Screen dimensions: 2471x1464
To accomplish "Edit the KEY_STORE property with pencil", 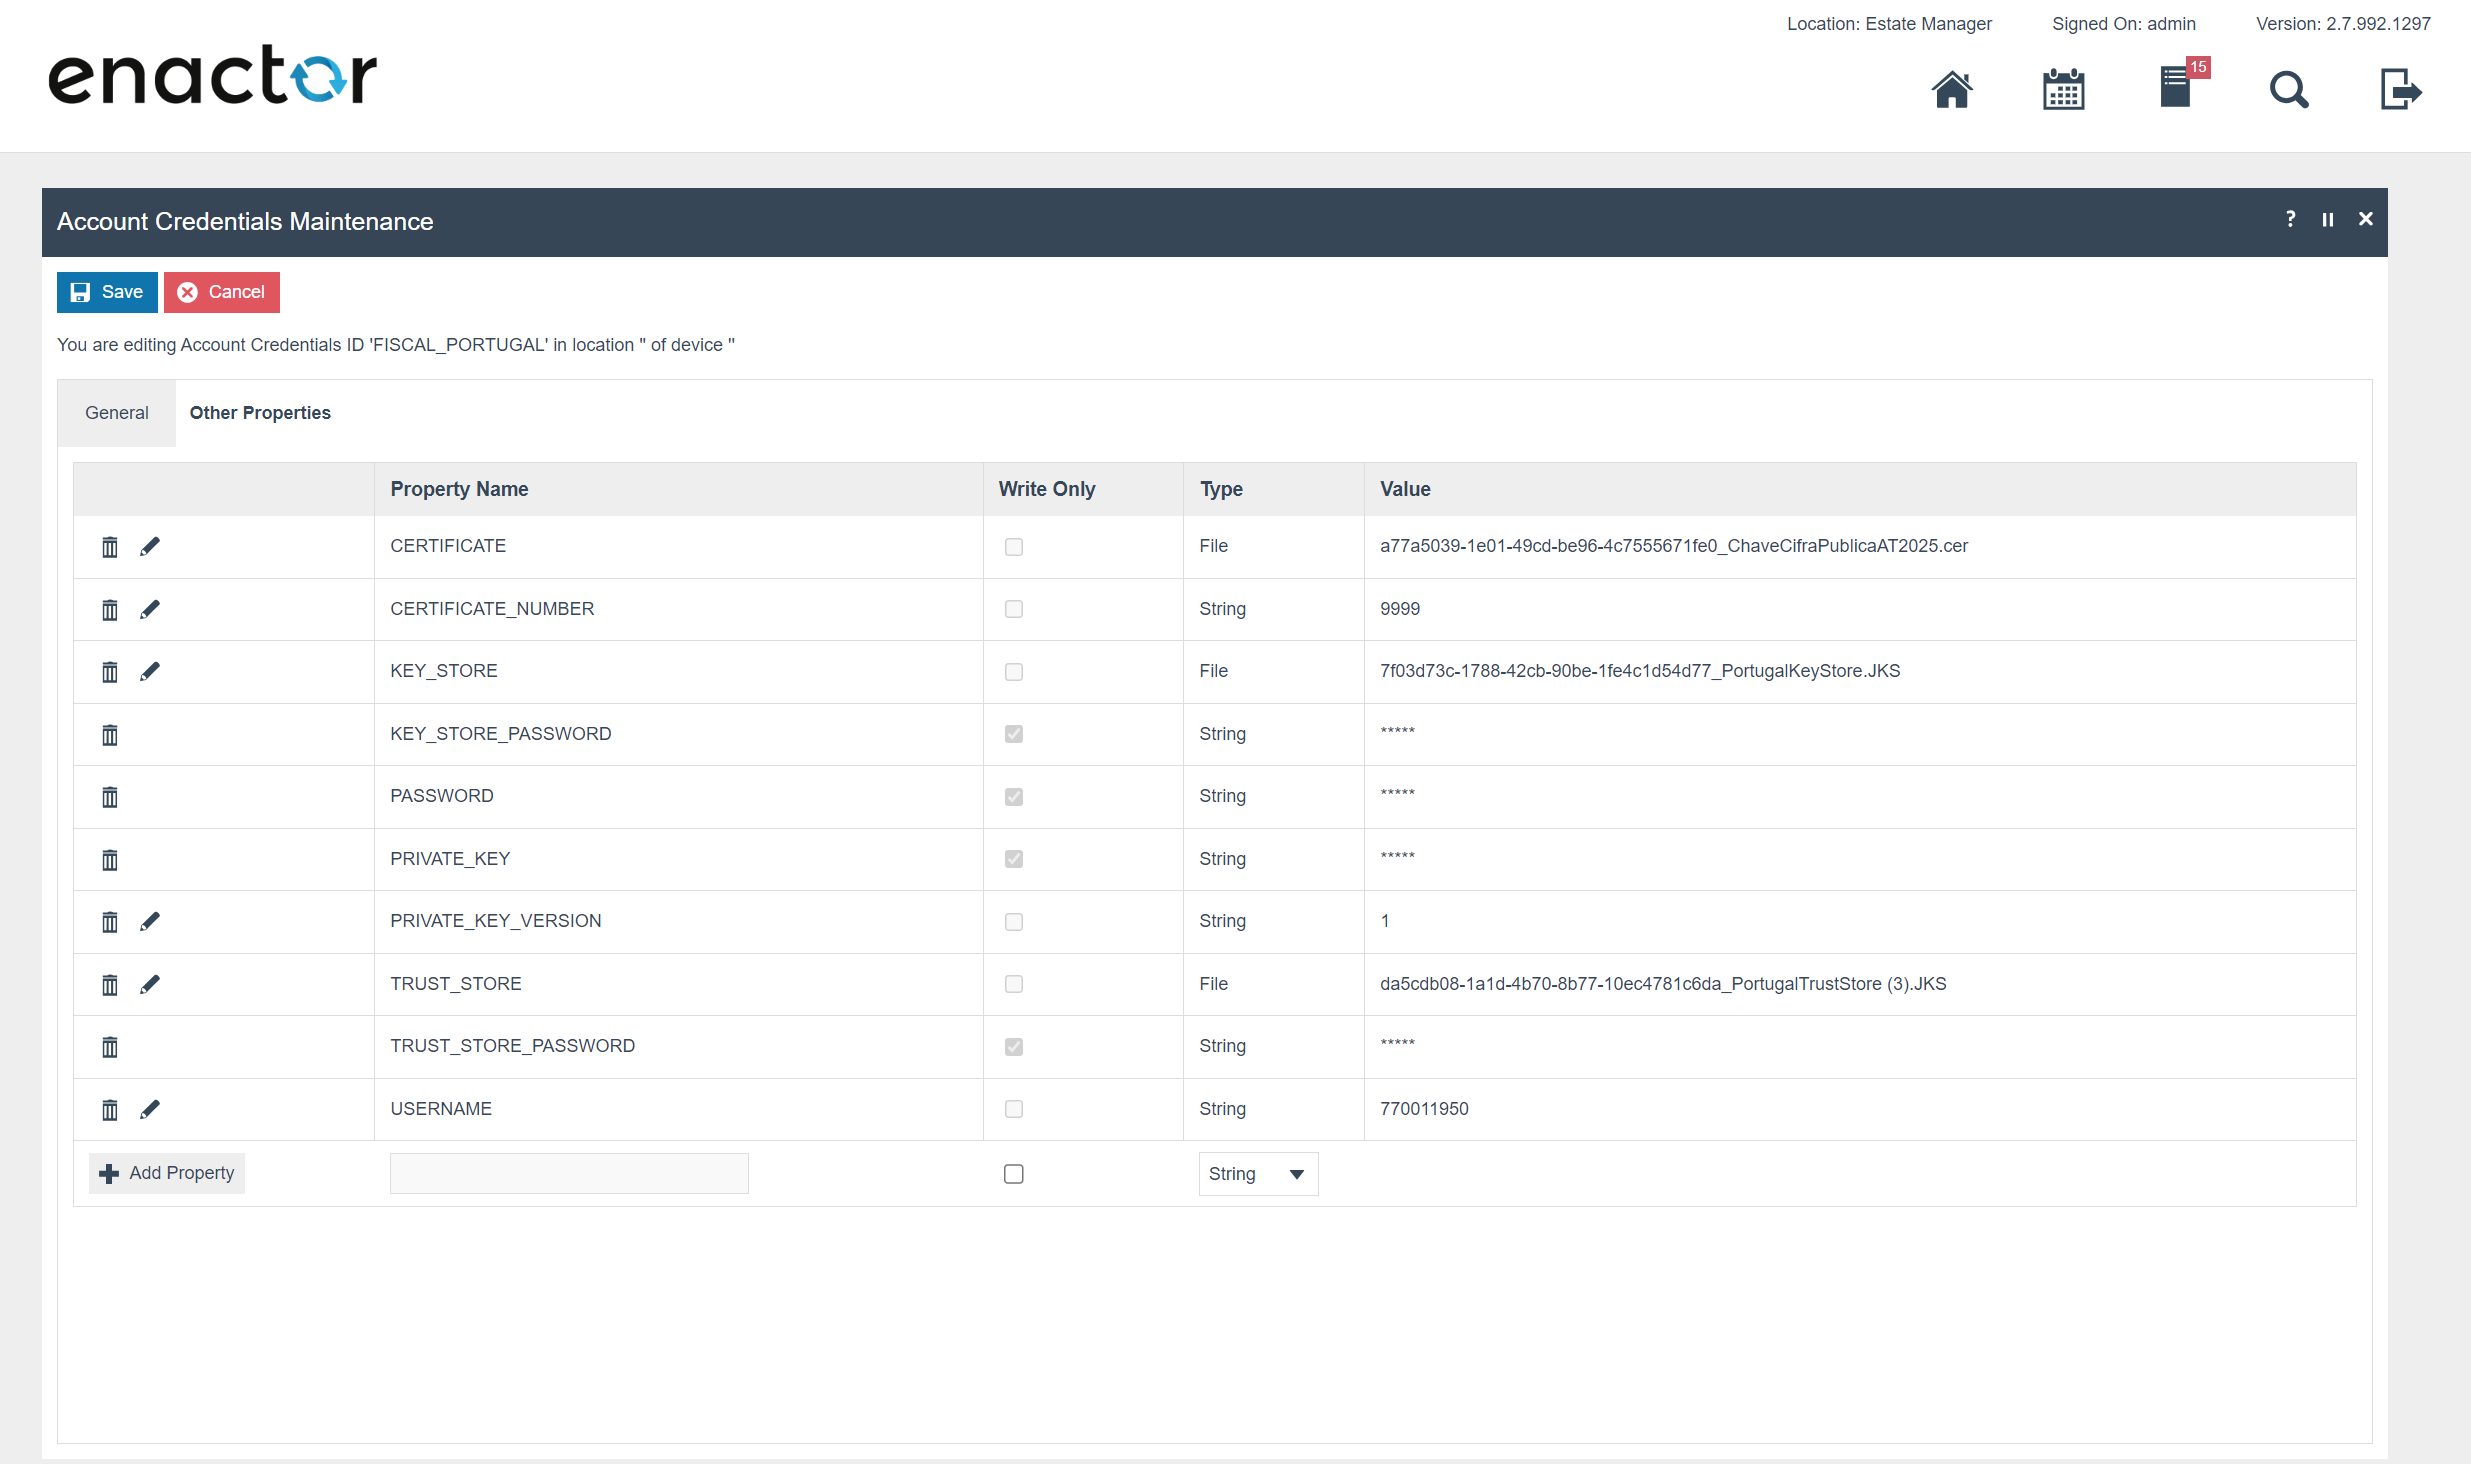I will [x=150, y=672].
